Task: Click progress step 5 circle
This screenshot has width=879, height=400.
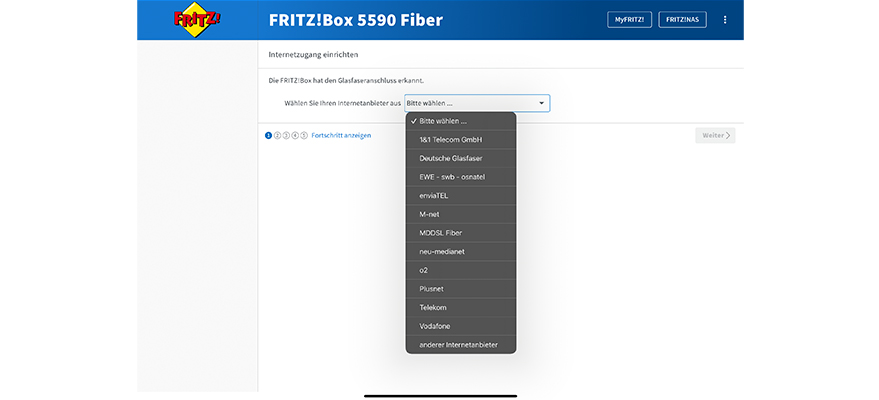Action: (x=304, y=135)
